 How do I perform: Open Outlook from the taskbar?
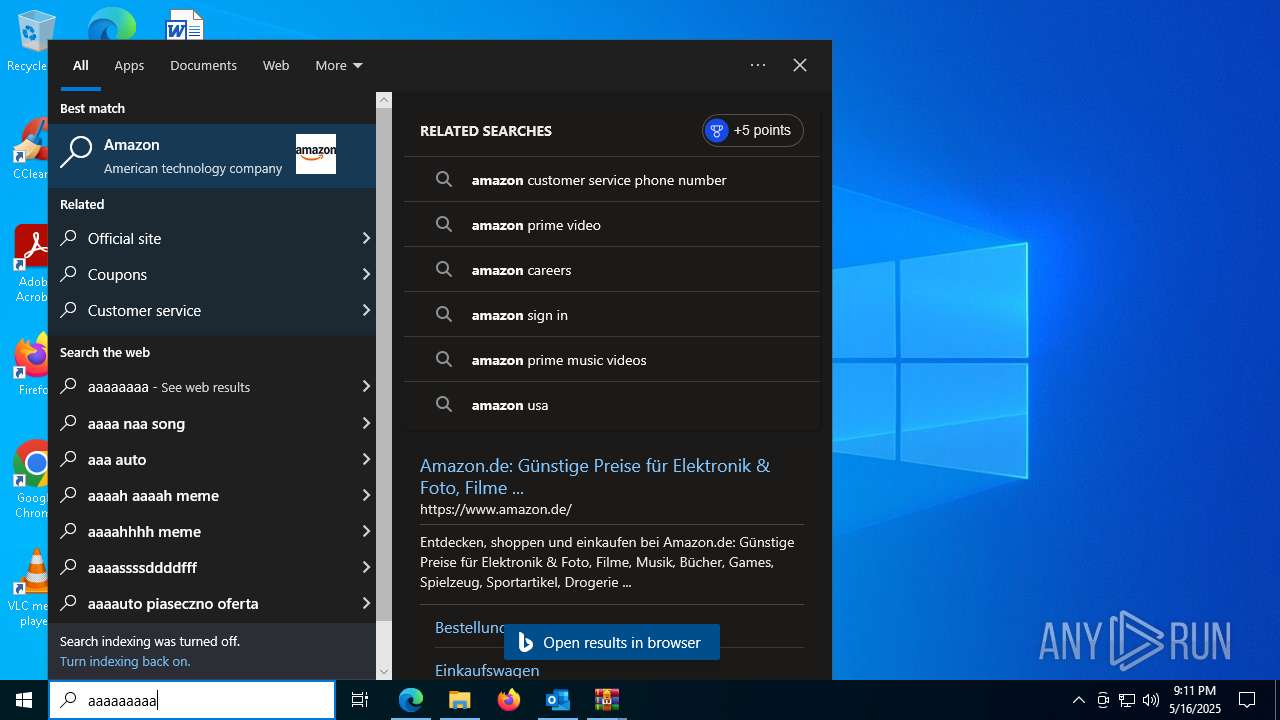[x=557, y=700]
